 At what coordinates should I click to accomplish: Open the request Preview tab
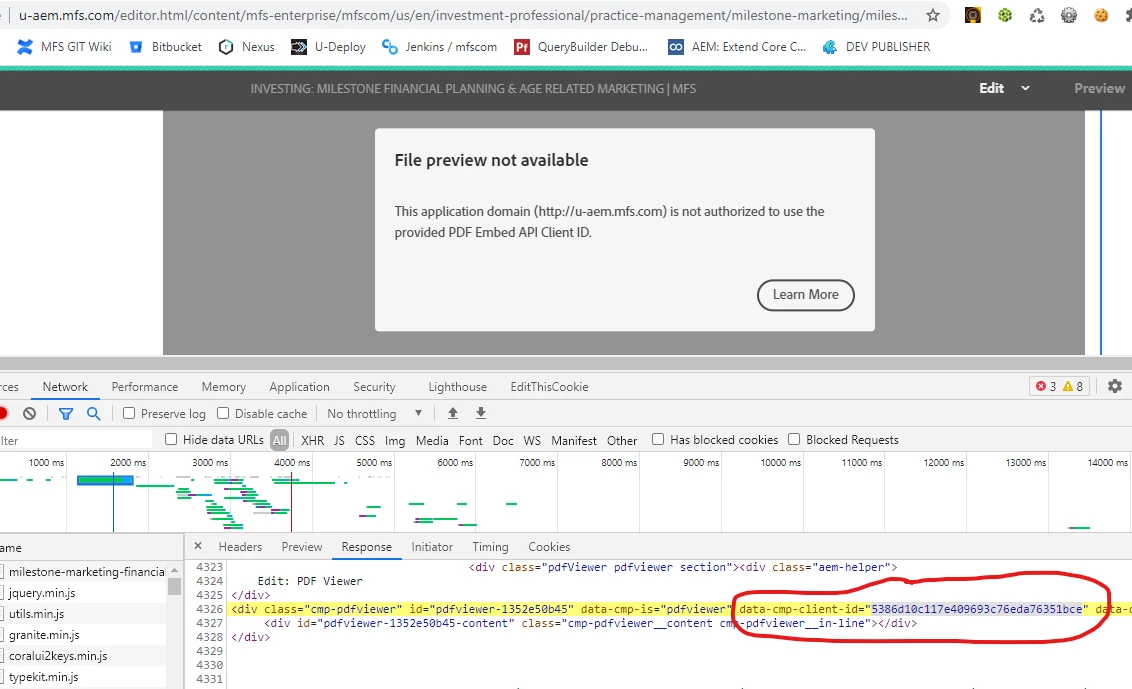click(x=302, y=547)
